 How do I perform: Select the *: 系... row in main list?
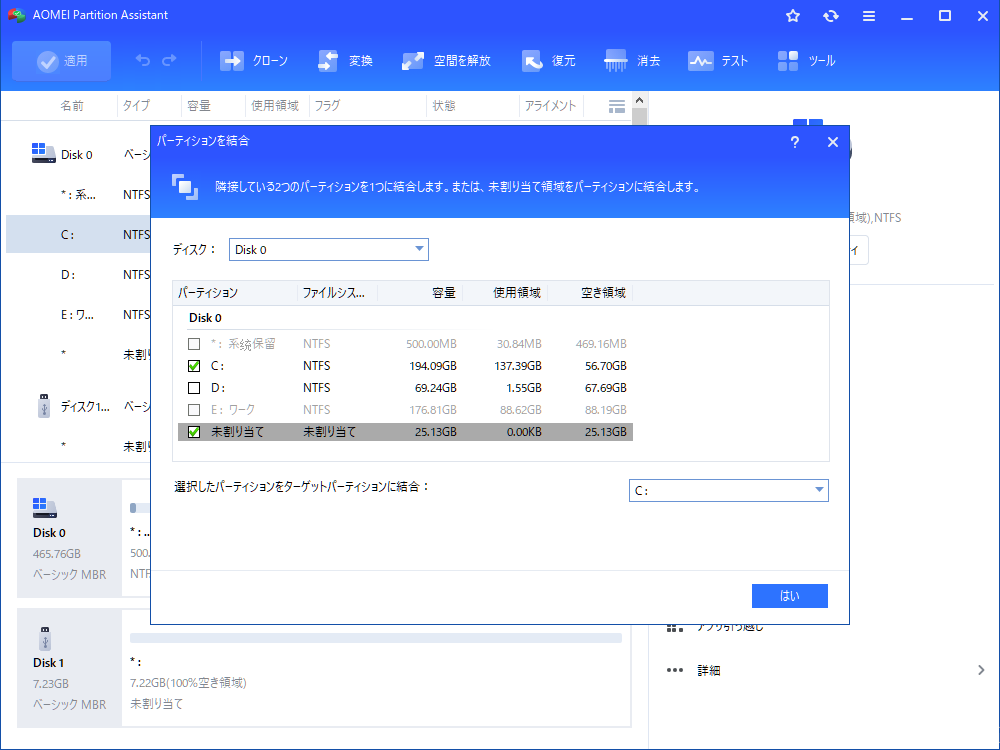78,195
